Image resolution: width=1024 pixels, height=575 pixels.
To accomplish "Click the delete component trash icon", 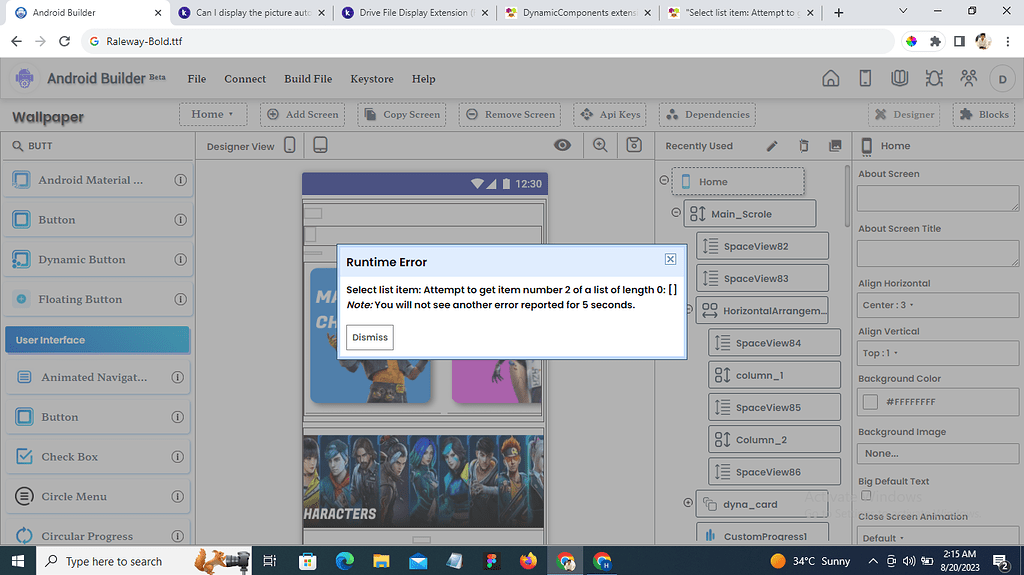I will [803, 146].
